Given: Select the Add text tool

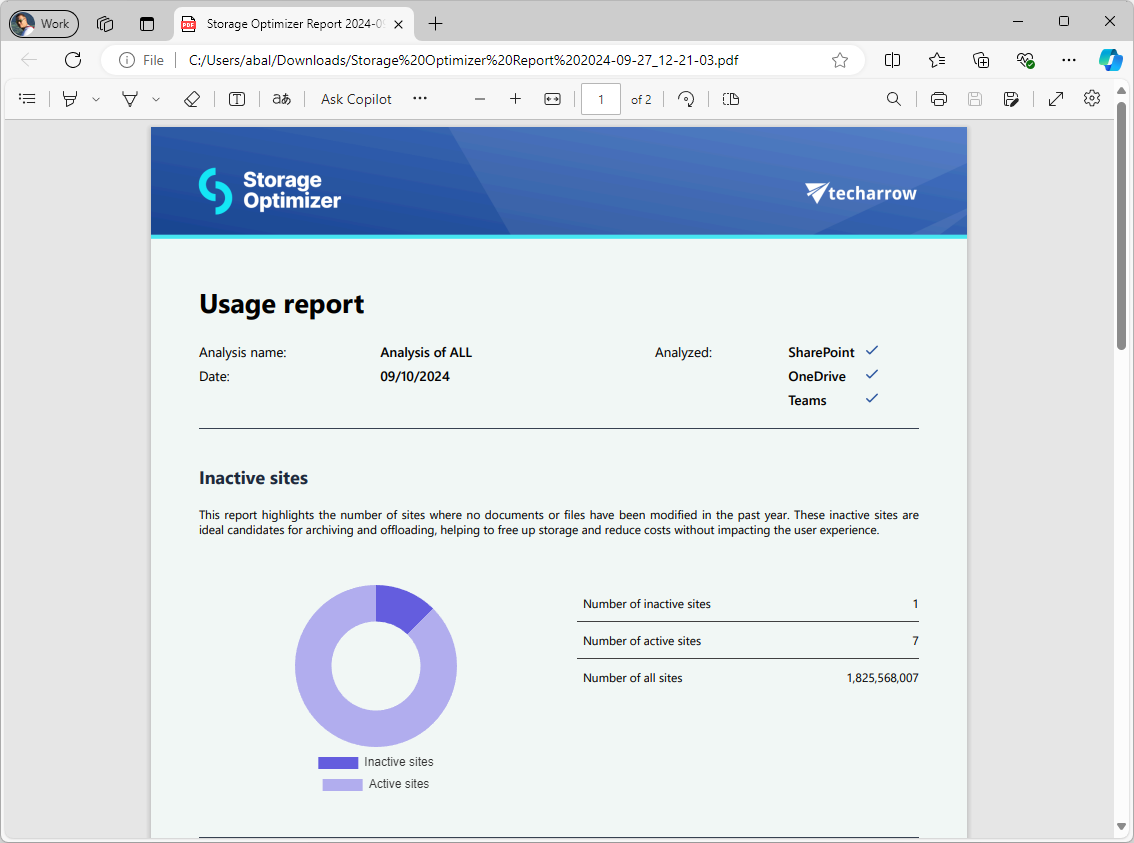Looking at the screenshot, I should pyautogui.click(x=237, y=98).
